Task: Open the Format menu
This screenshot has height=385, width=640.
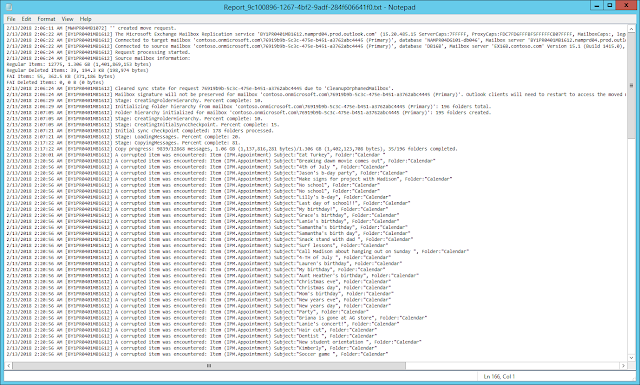Action: 46,19
